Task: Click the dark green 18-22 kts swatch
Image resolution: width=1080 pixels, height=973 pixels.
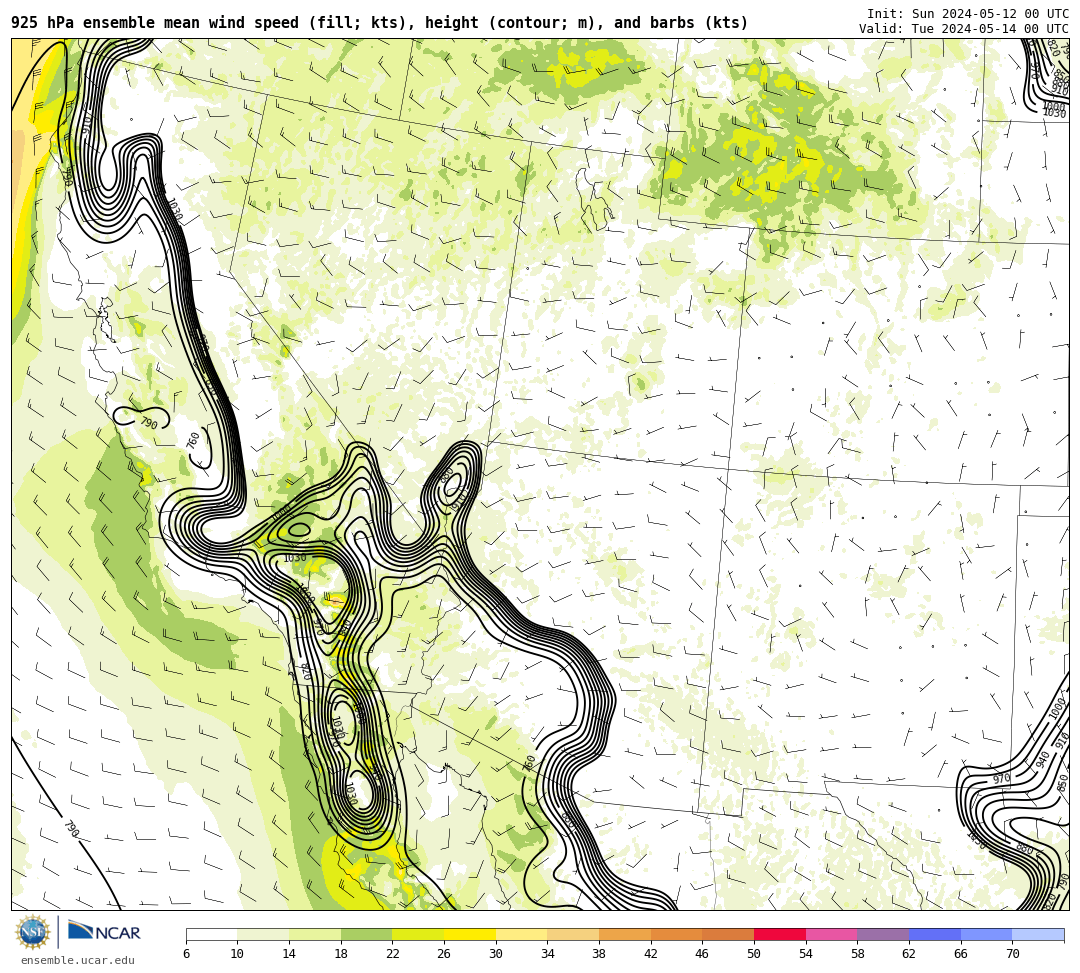Action: [366, 934]
